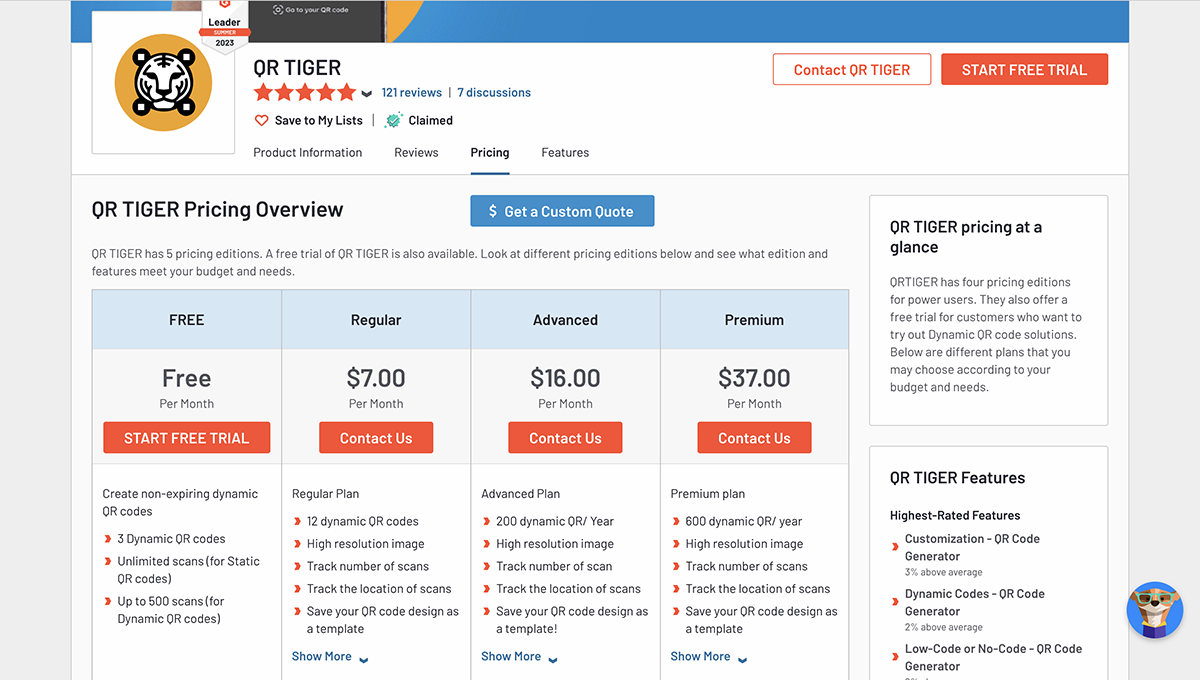Expand Show More under Advanced plan
Screen dimensions: 1200x680
click(x=519, y=657)
